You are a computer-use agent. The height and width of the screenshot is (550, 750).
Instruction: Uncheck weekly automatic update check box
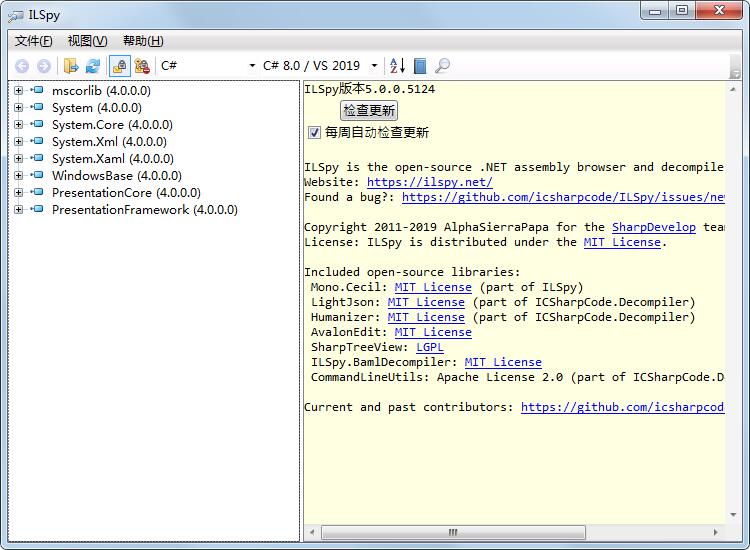point(315,132)
